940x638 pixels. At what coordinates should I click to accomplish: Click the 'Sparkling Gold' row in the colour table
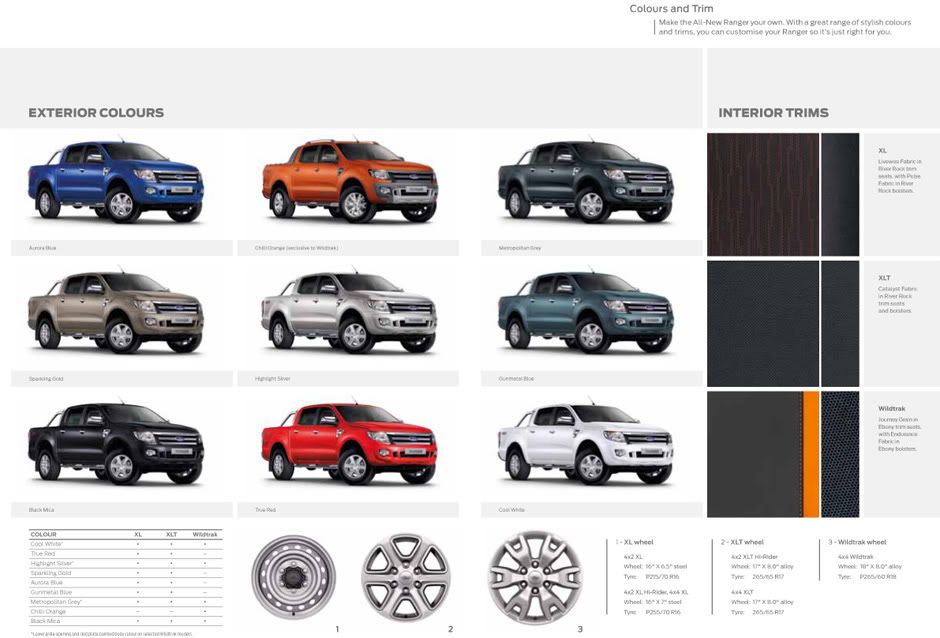point(126,573)
